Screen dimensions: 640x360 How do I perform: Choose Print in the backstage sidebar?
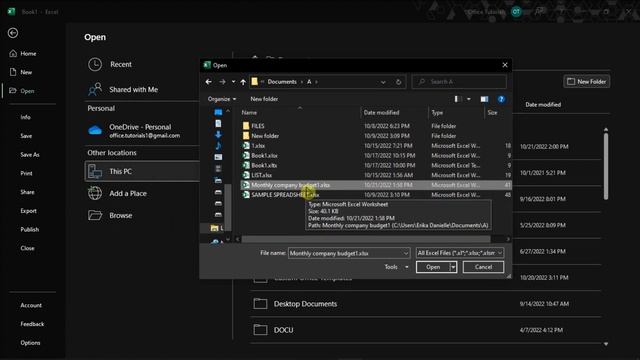[27, 173]
